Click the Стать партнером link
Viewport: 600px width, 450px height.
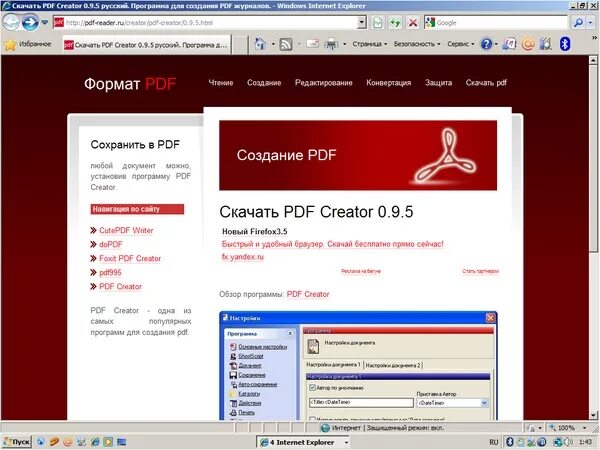[x=481, y=271]
